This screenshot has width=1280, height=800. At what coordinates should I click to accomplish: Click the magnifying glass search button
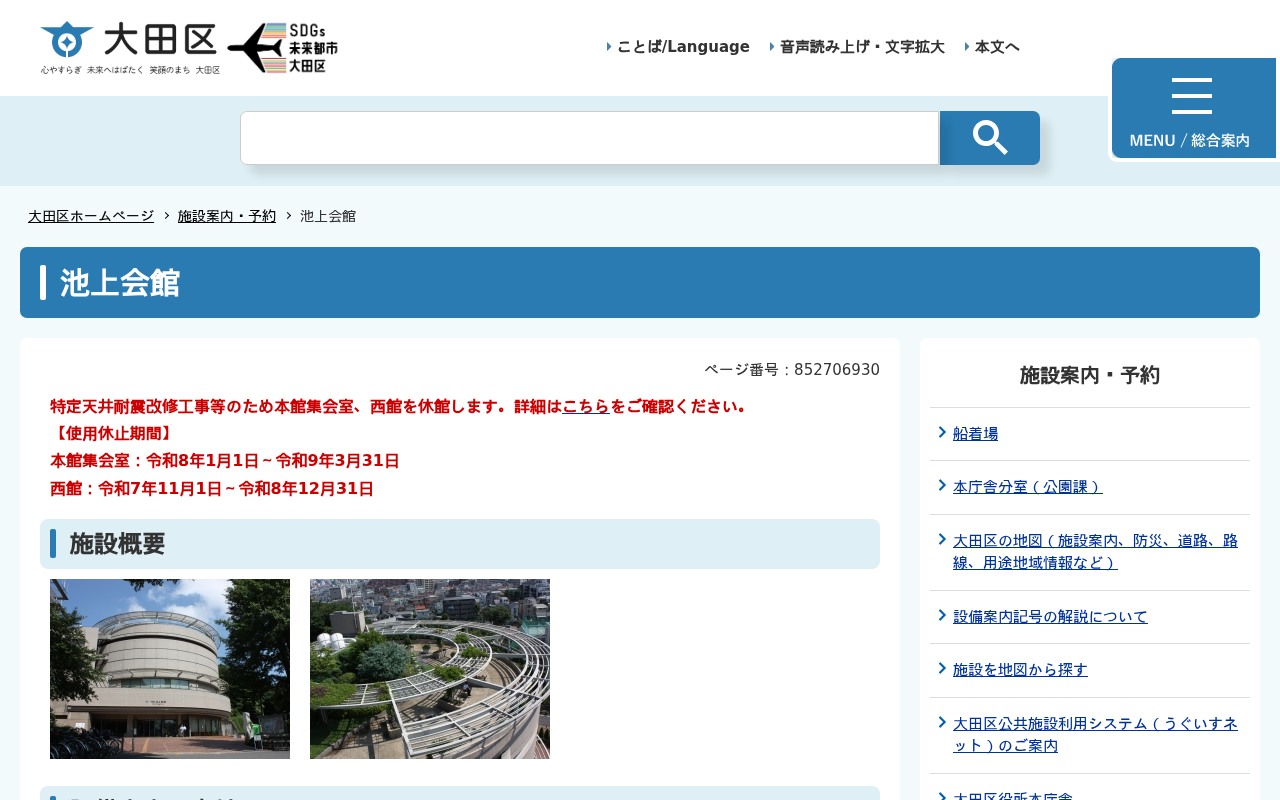coord(990,138)
